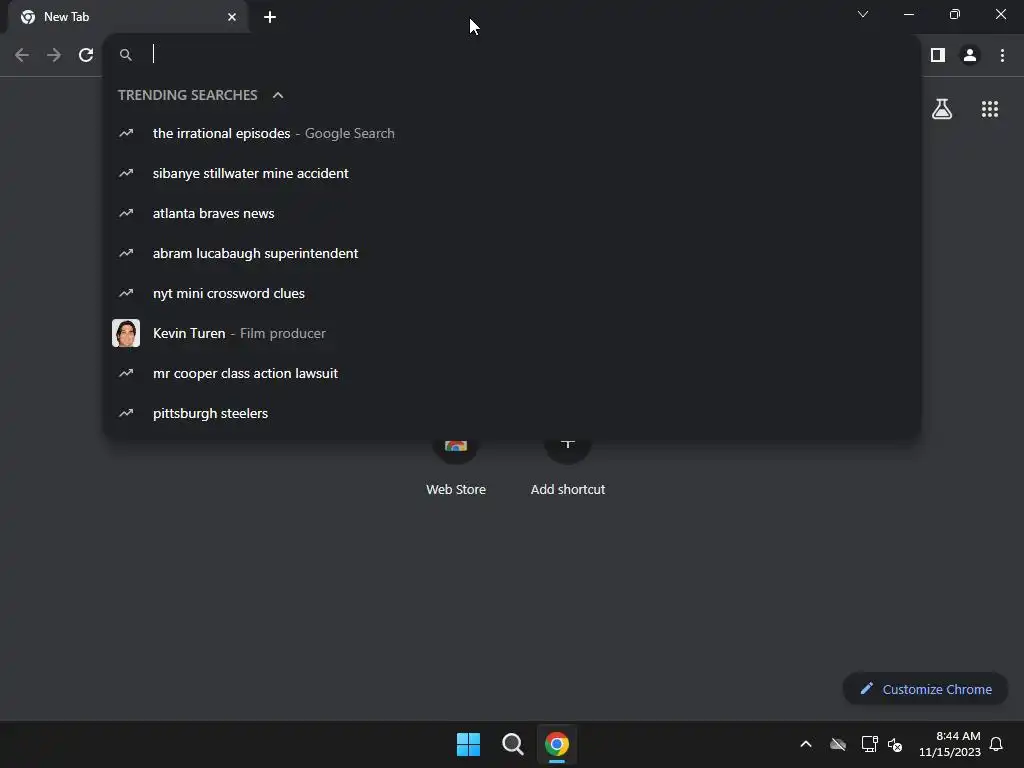Click Kevin Turen's portrait thumbnail

125,333
